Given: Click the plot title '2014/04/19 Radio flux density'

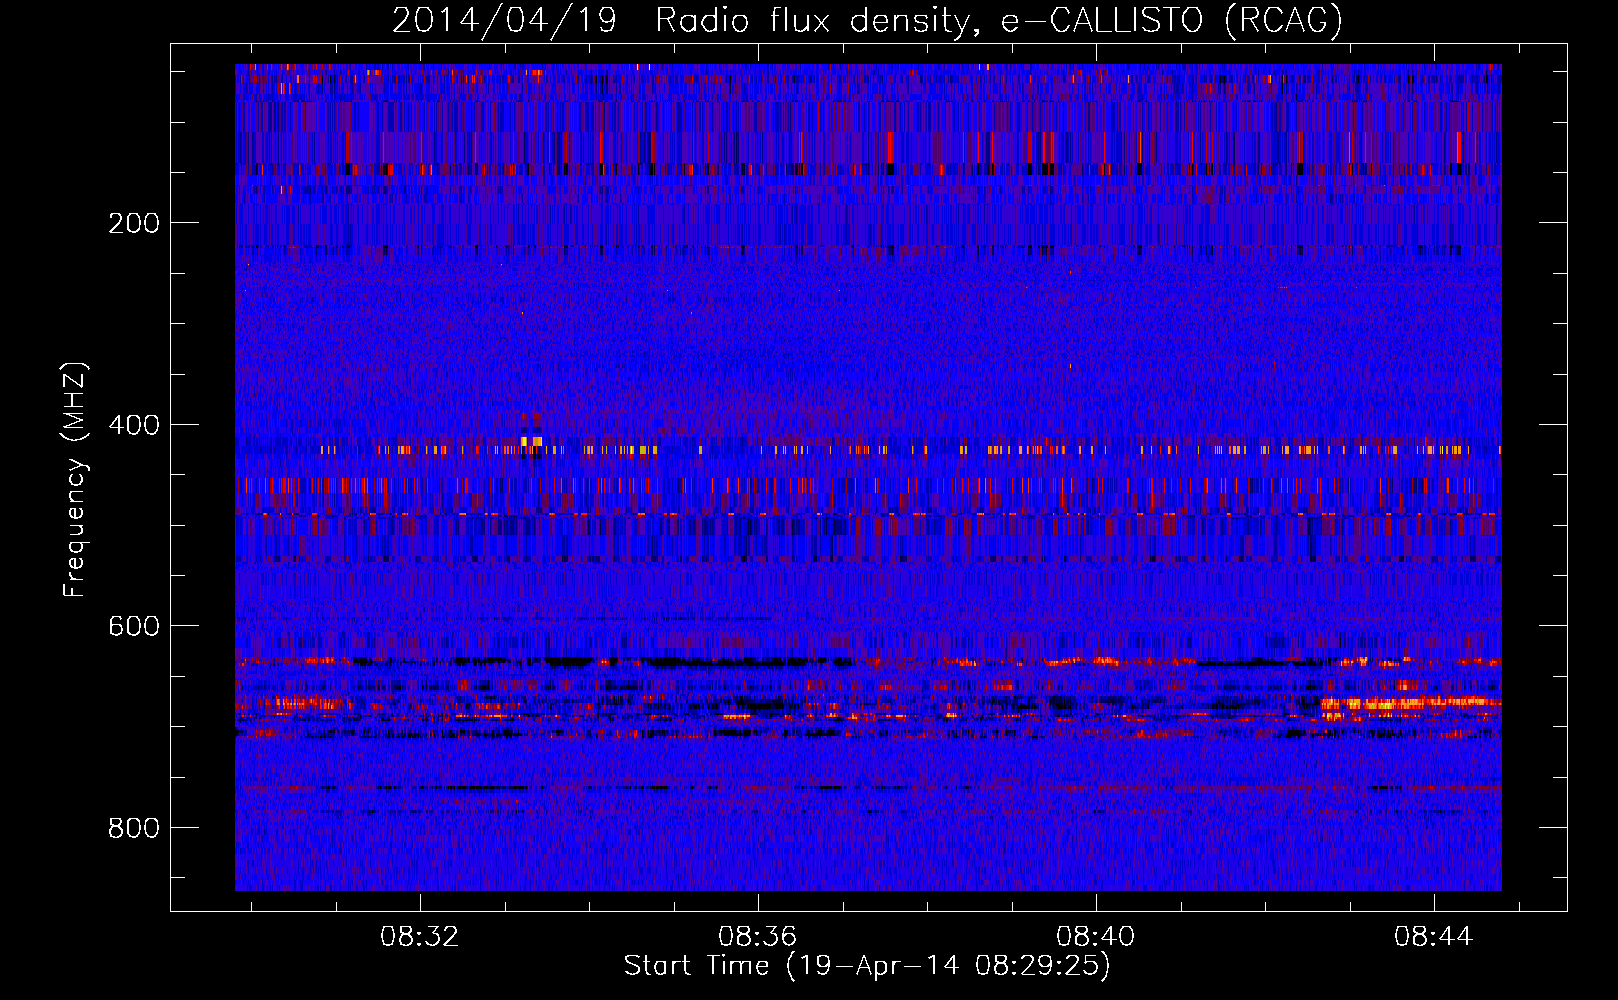Looking at the screenshot, I should pyautogui.click(x=866, y=20).
